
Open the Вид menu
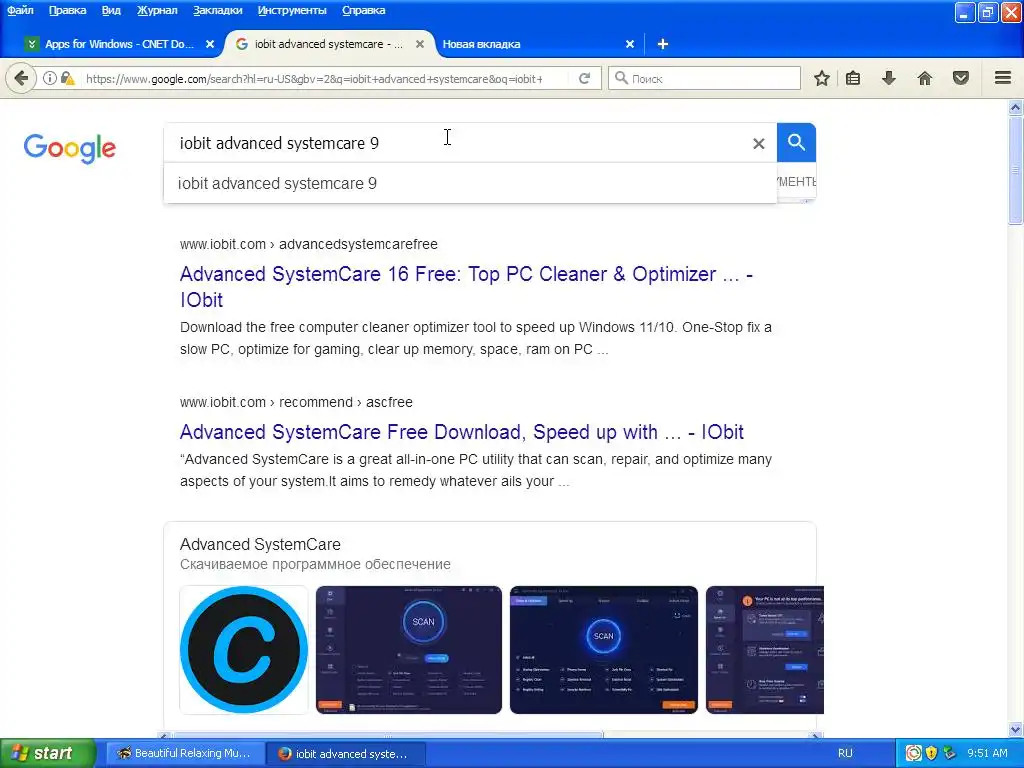[x=111, y=10]
